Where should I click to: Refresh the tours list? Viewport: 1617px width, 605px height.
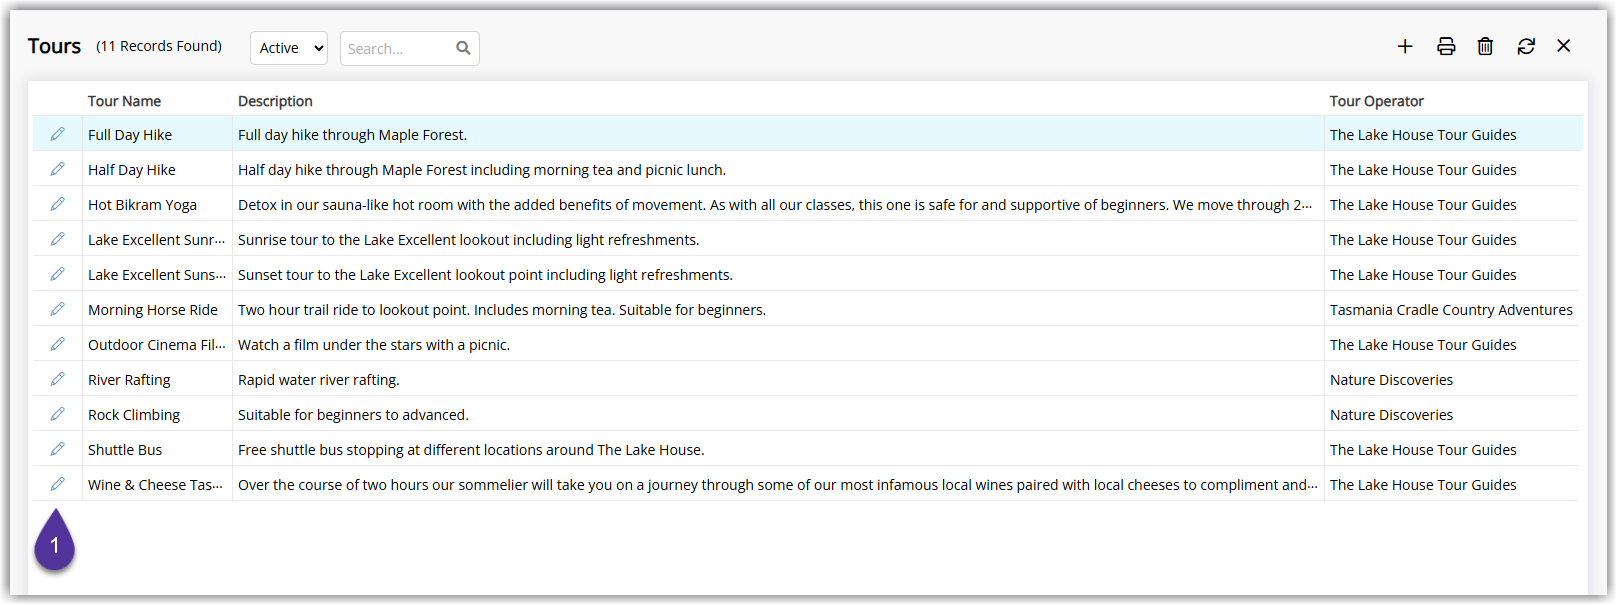click(x=1526, y=46)
